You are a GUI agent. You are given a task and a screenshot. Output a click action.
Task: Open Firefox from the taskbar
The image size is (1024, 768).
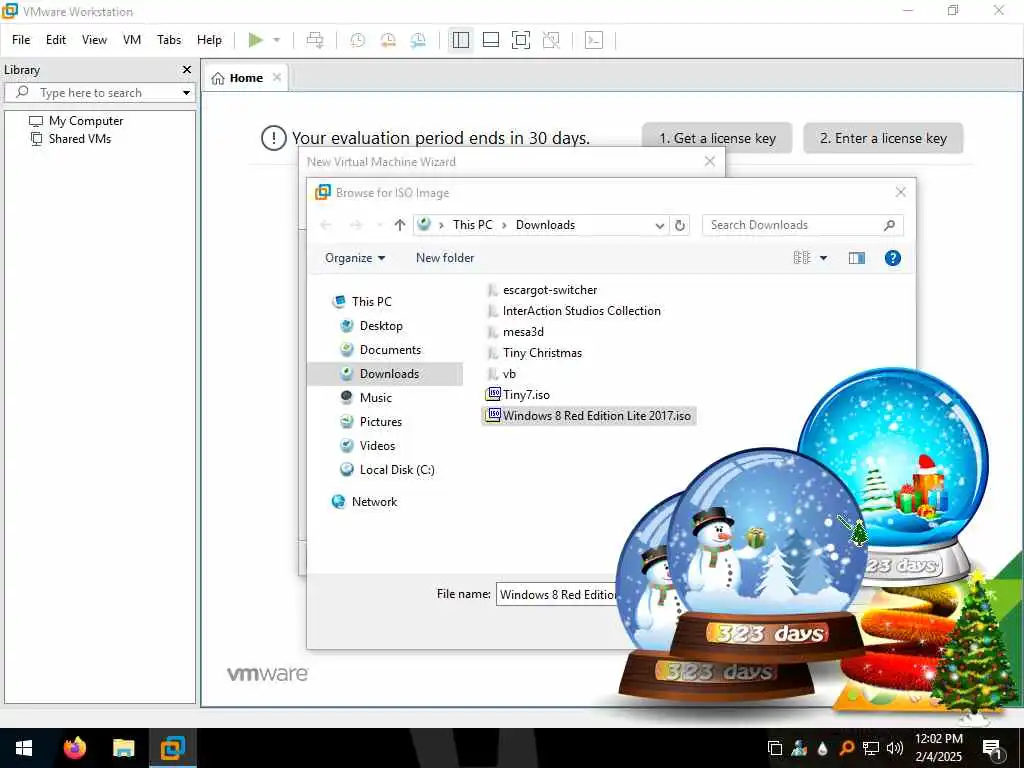(74, 748)
